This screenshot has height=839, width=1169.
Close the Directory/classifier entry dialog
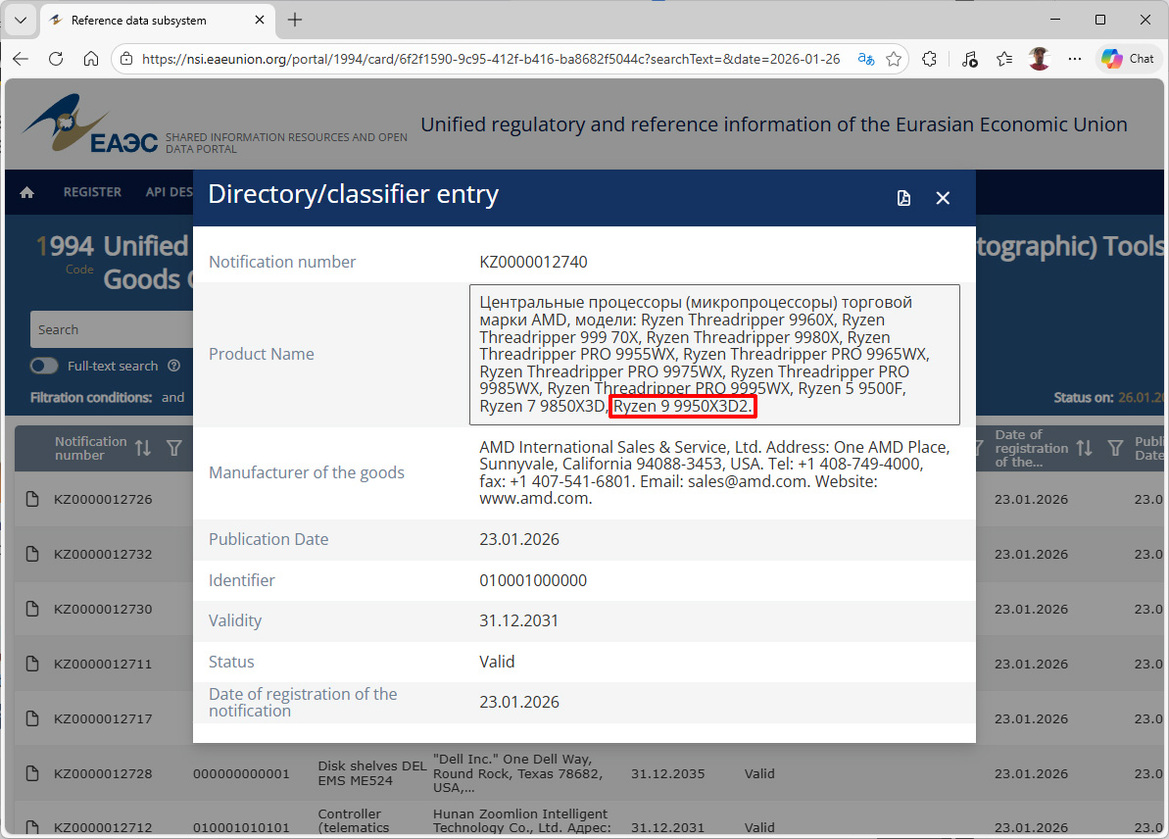coord(942,198)
